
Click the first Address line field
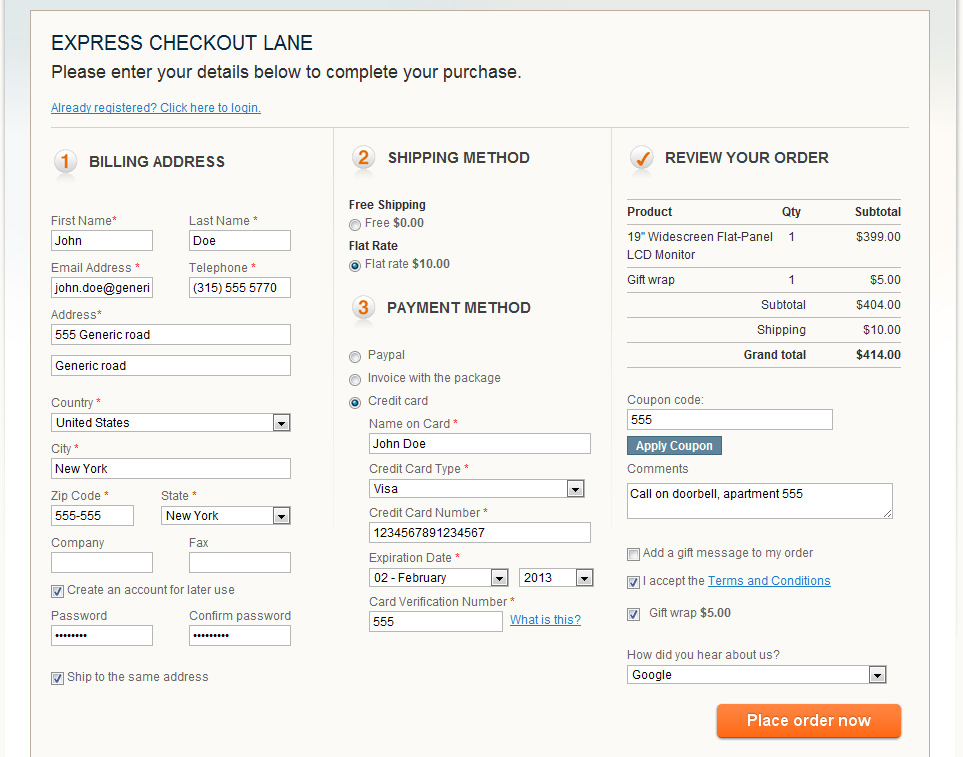tap(171, 335)
